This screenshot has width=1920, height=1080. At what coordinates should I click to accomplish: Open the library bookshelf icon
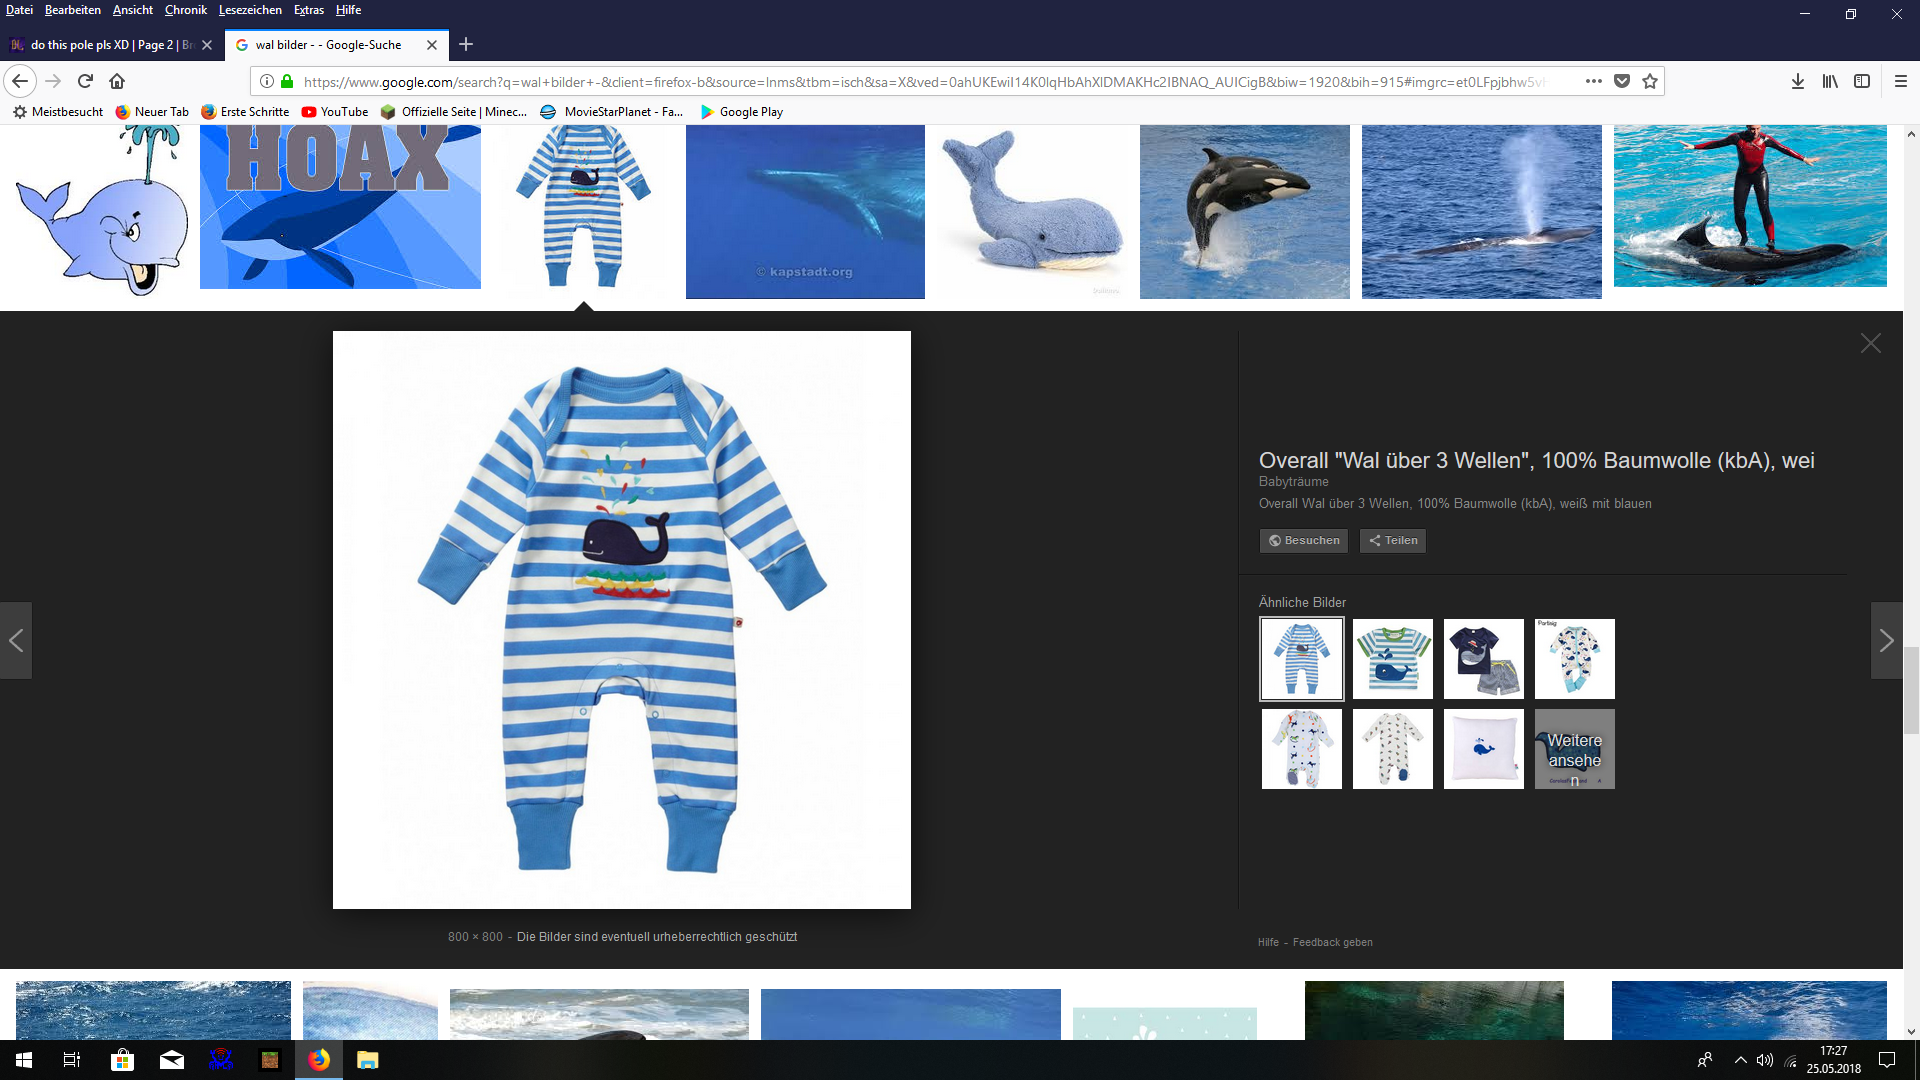1830,81
